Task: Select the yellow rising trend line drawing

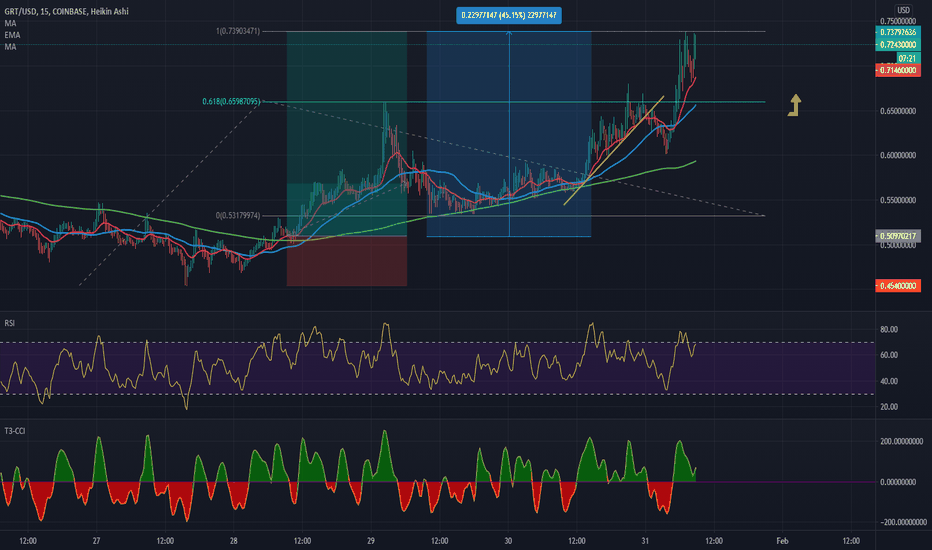Action: click(613, 150)
